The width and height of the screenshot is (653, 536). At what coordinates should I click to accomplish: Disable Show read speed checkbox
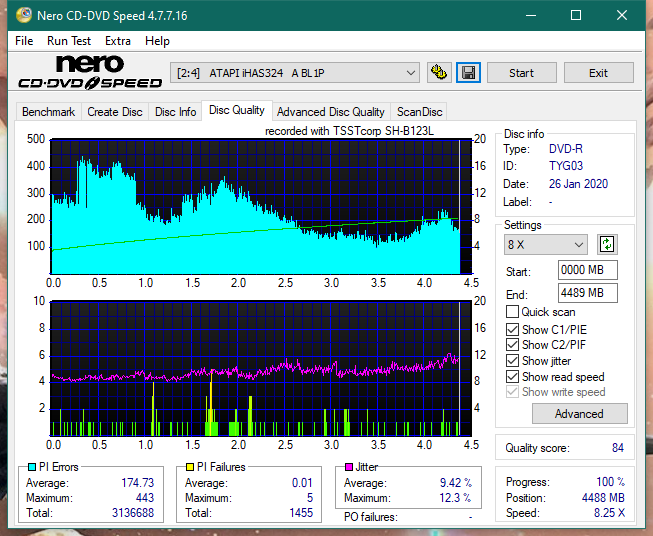512,376
